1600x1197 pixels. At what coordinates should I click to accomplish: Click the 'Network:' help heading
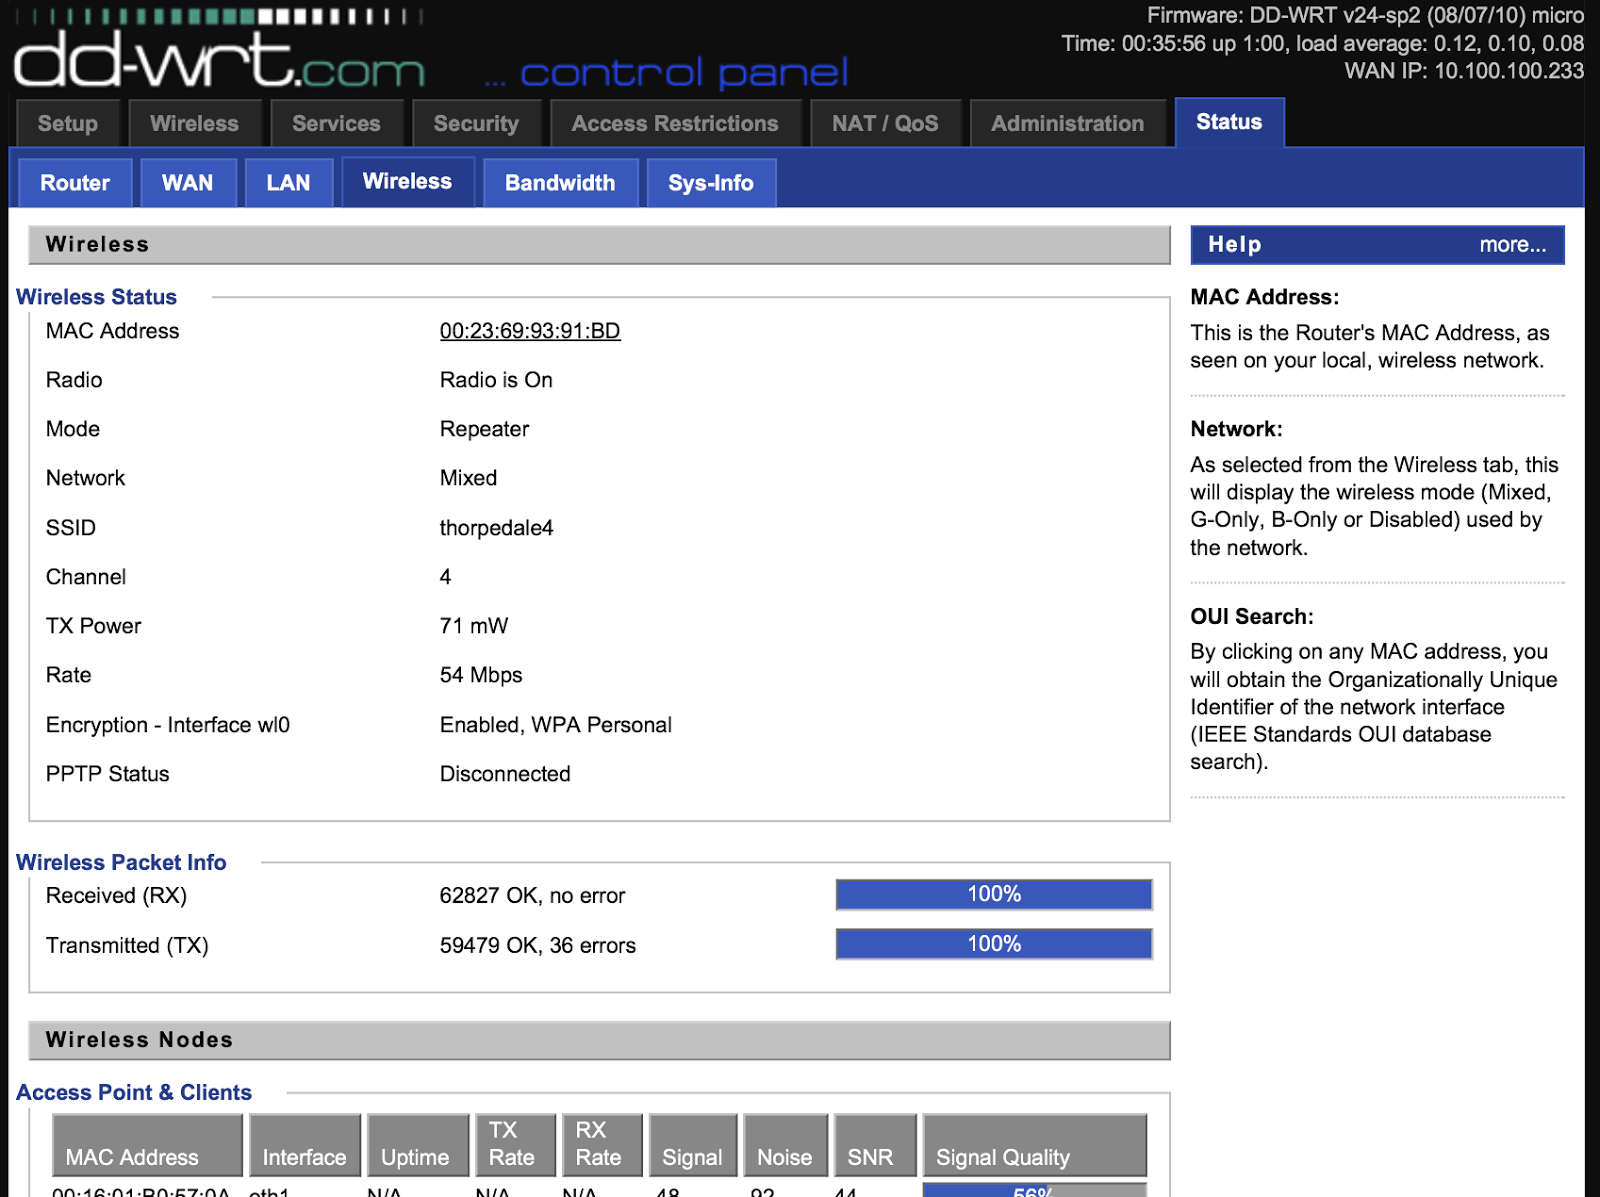(1236, 429)
